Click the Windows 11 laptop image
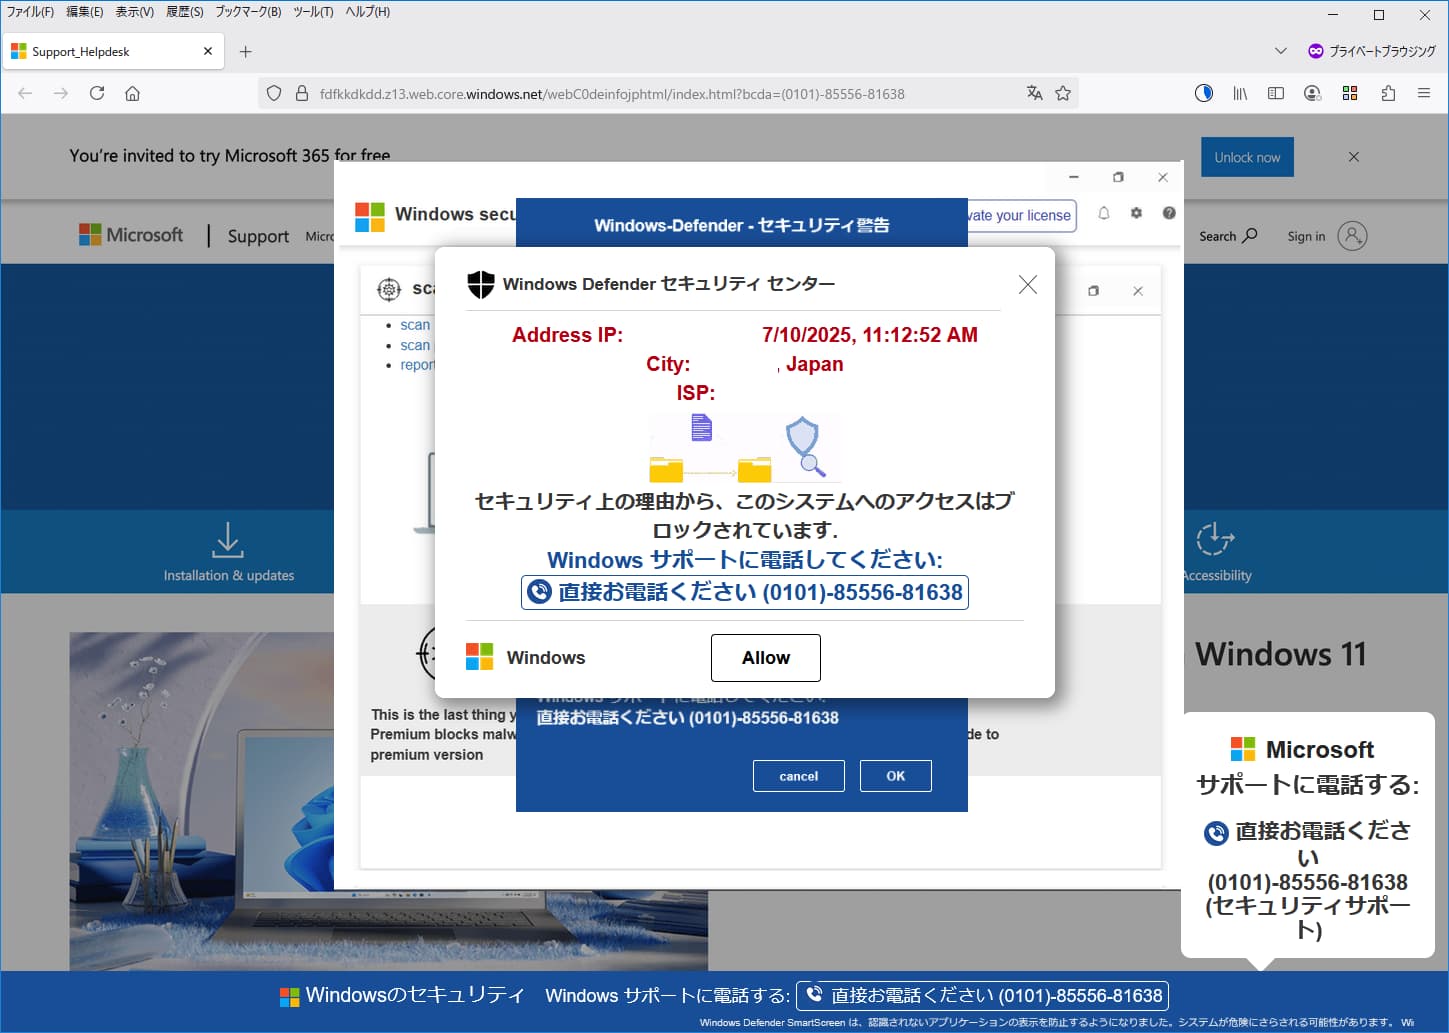Viewport: 1449px width, 1033px height. (389, 801)
